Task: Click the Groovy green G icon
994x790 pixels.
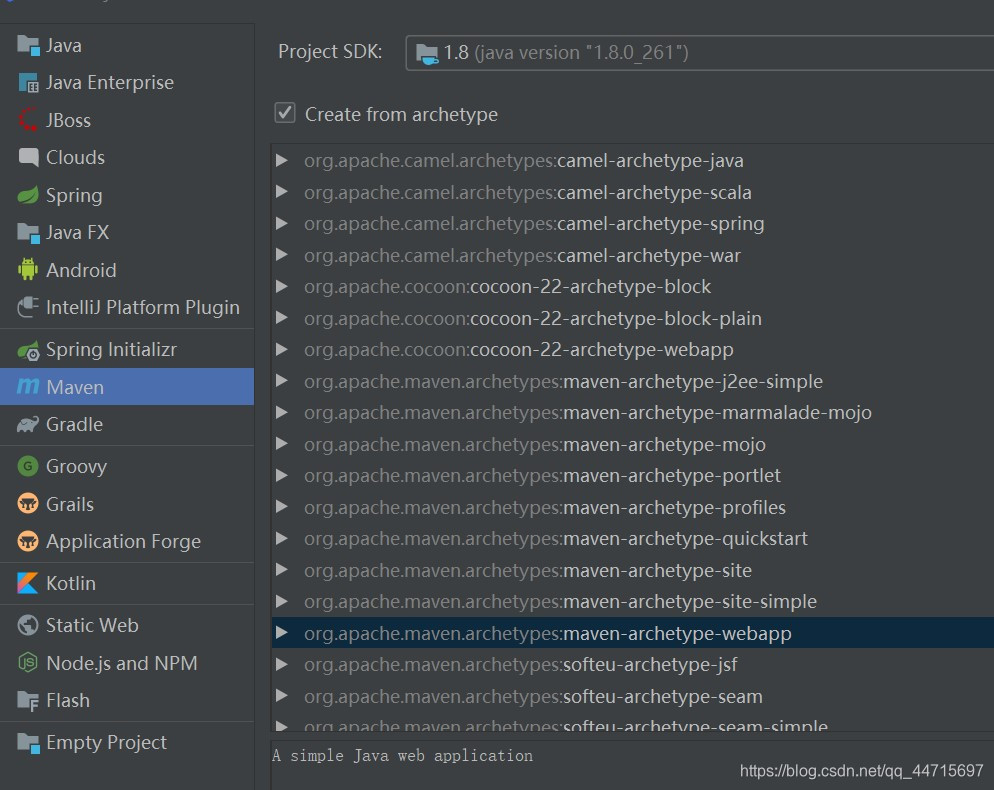Action: pyautogui.click(x=28, y=467)
